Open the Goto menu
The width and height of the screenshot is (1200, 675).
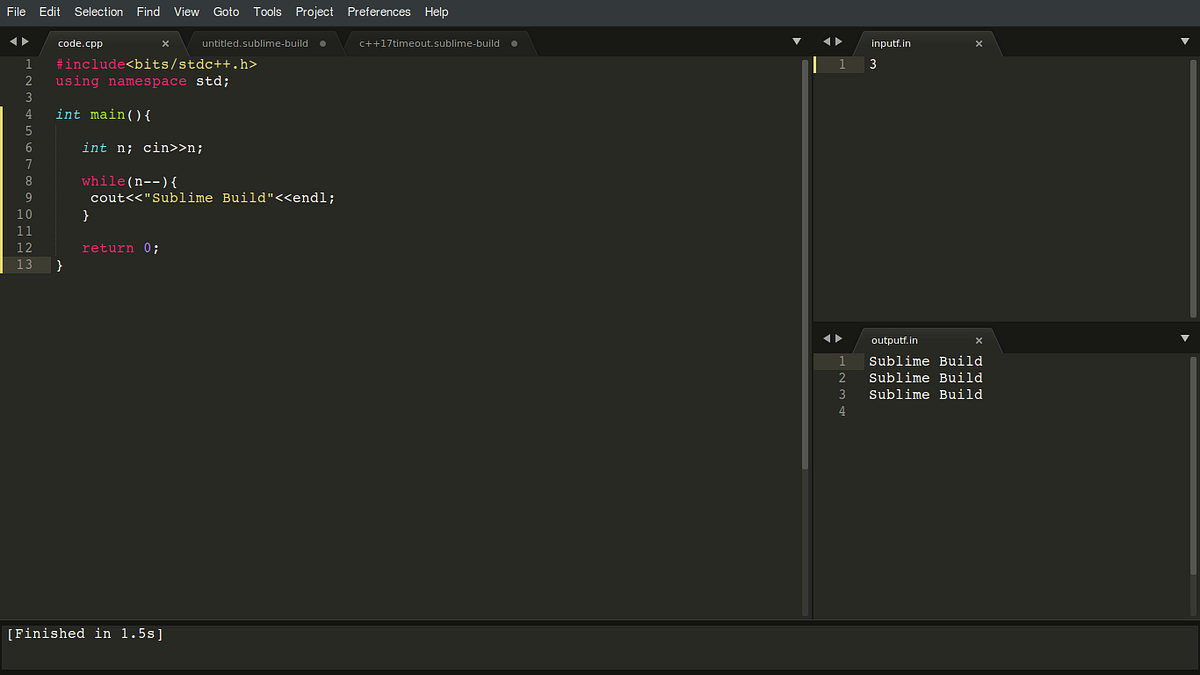point(225,11)
